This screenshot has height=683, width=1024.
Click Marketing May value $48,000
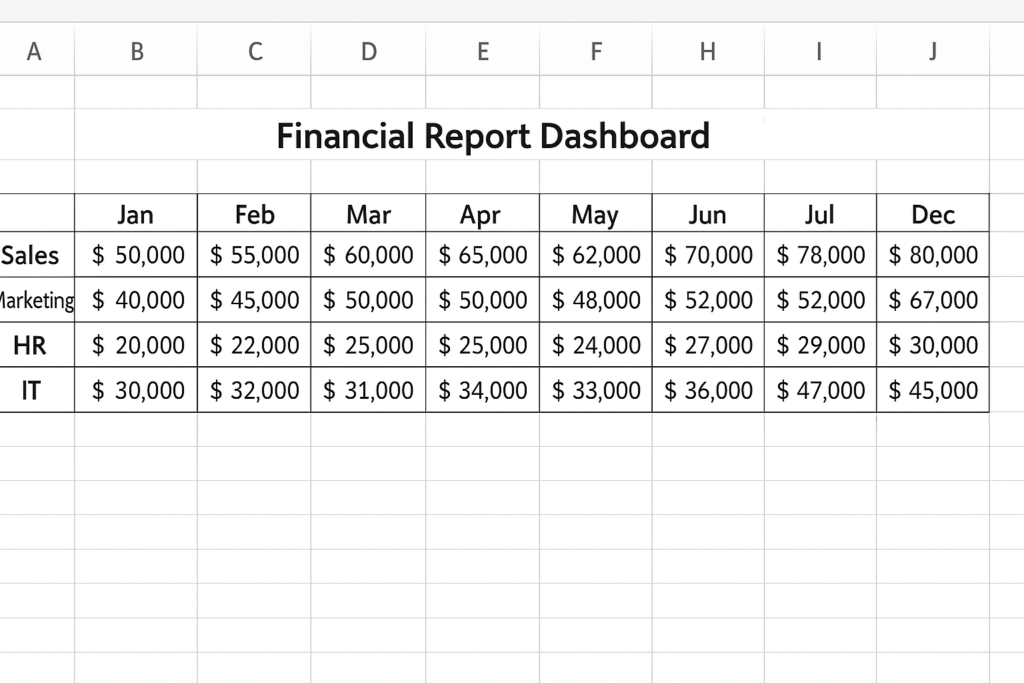595,300
